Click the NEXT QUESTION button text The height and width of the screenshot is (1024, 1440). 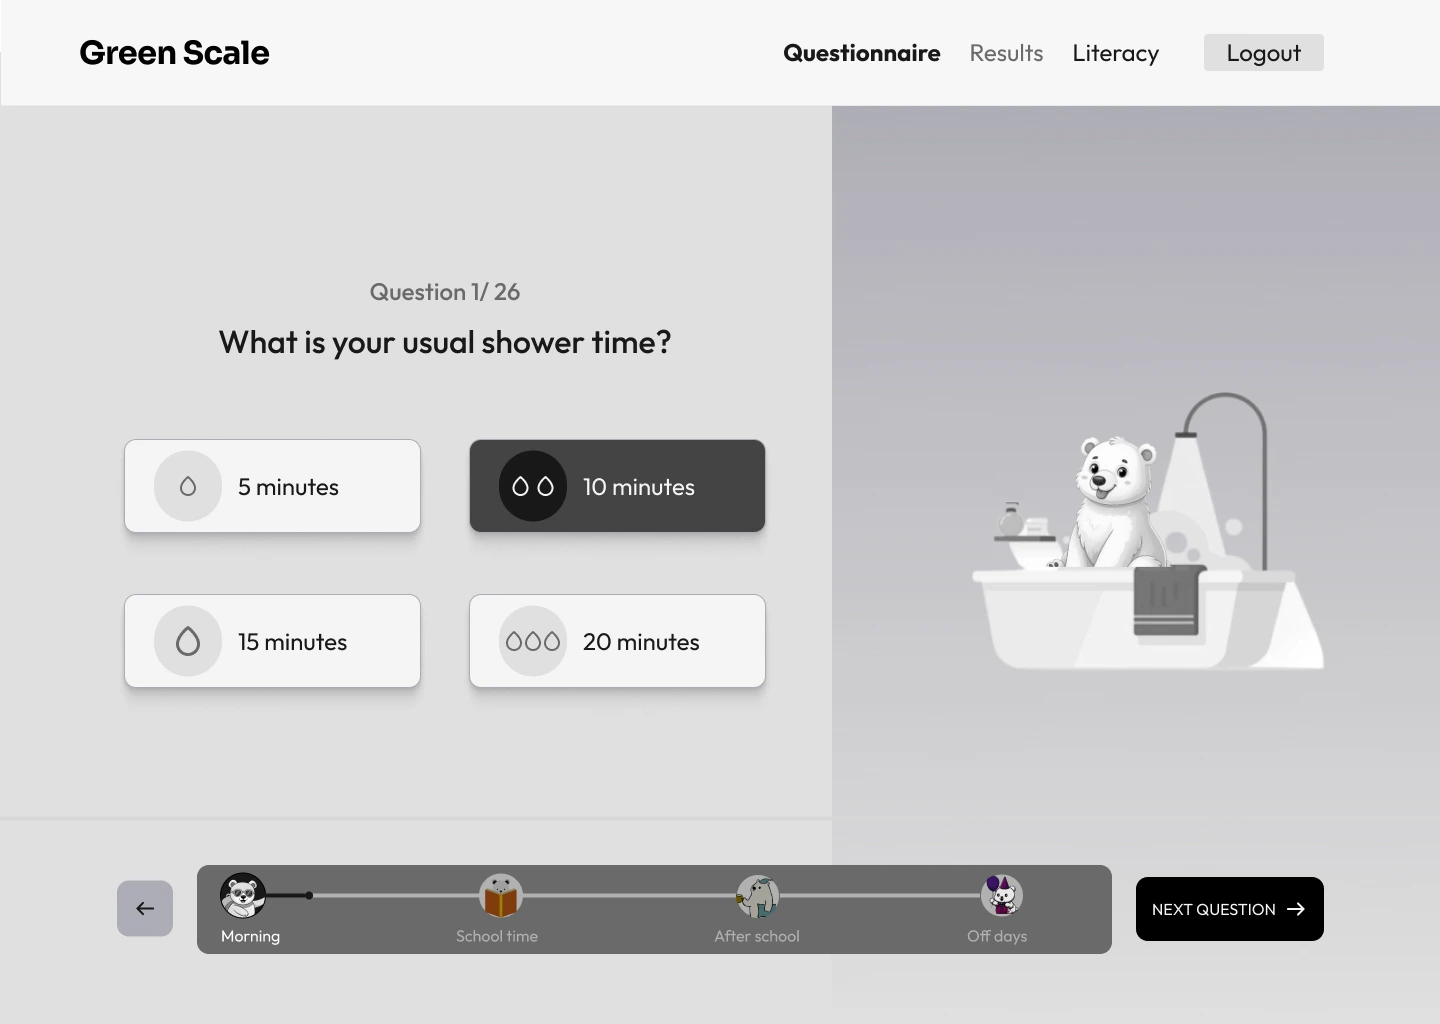pos(1214,910)
